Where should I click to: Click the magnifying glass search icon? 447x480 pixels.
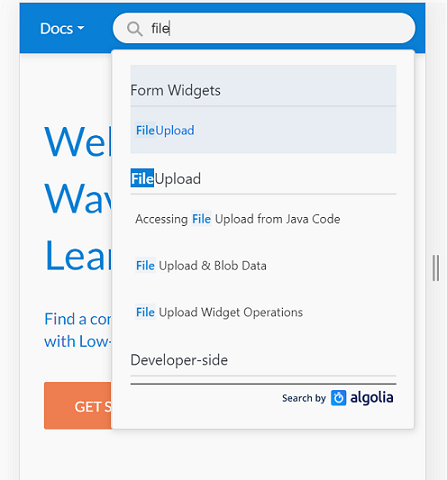(135, 29)
